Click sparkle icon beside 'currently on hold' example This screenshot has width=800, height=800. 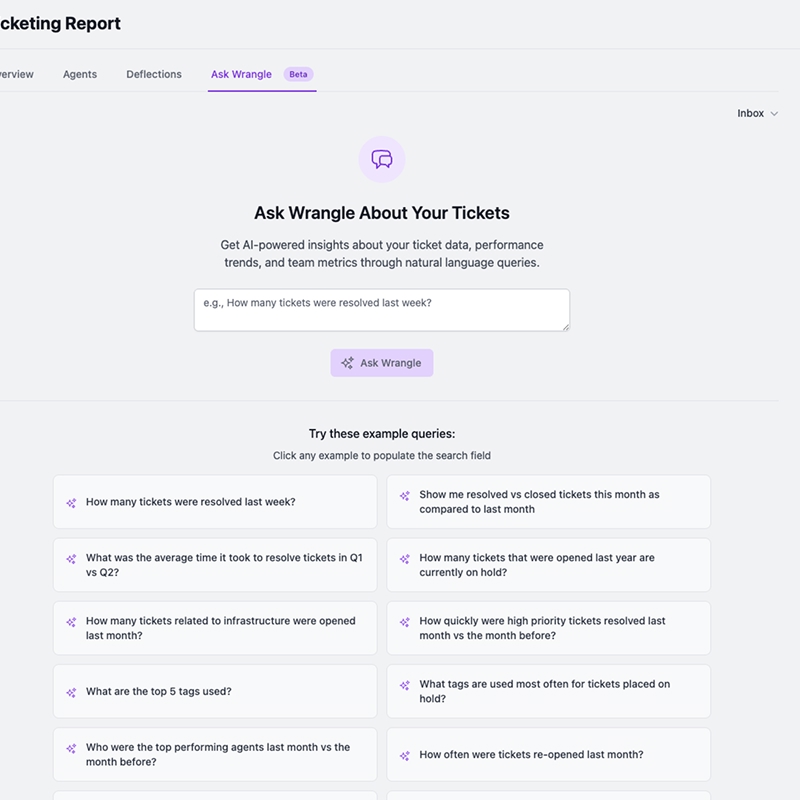405,559
